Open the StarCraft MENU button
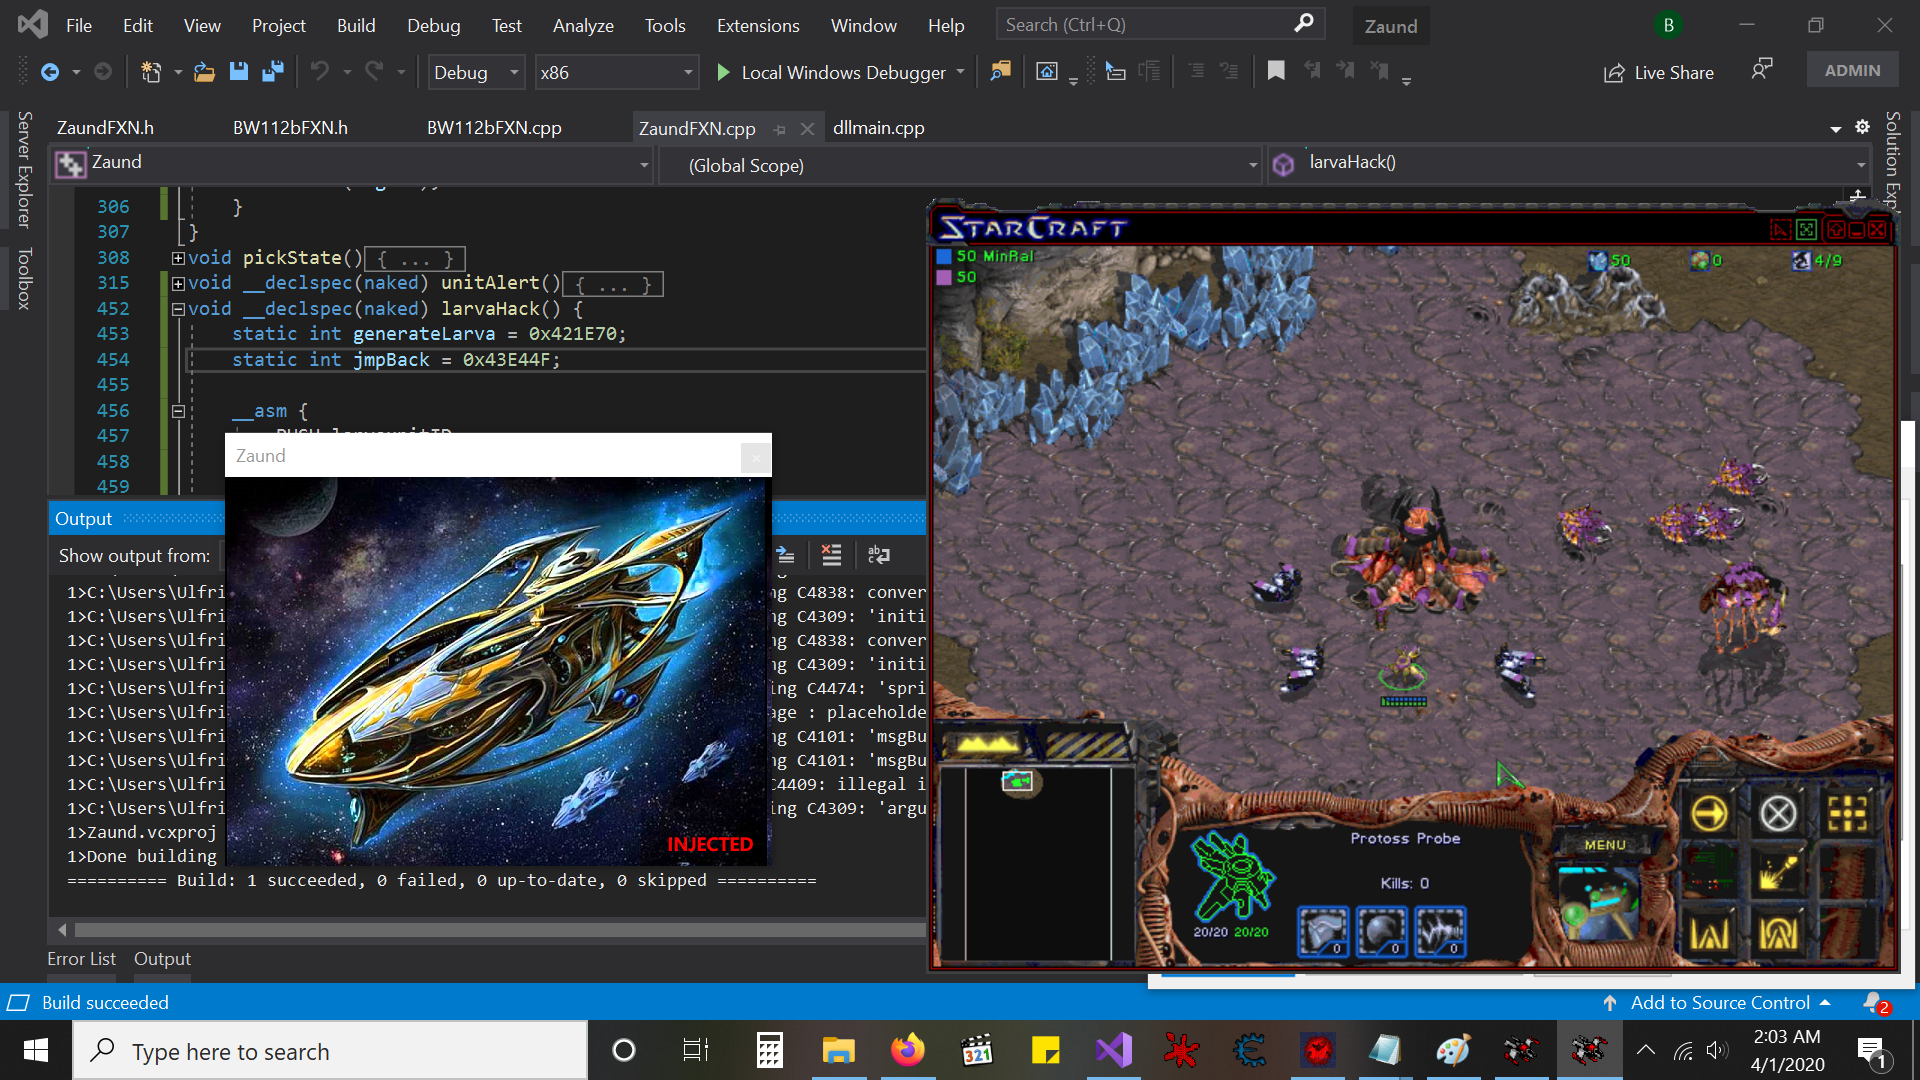The width and height of the screenshot is (1920, 1080). 1604,845
